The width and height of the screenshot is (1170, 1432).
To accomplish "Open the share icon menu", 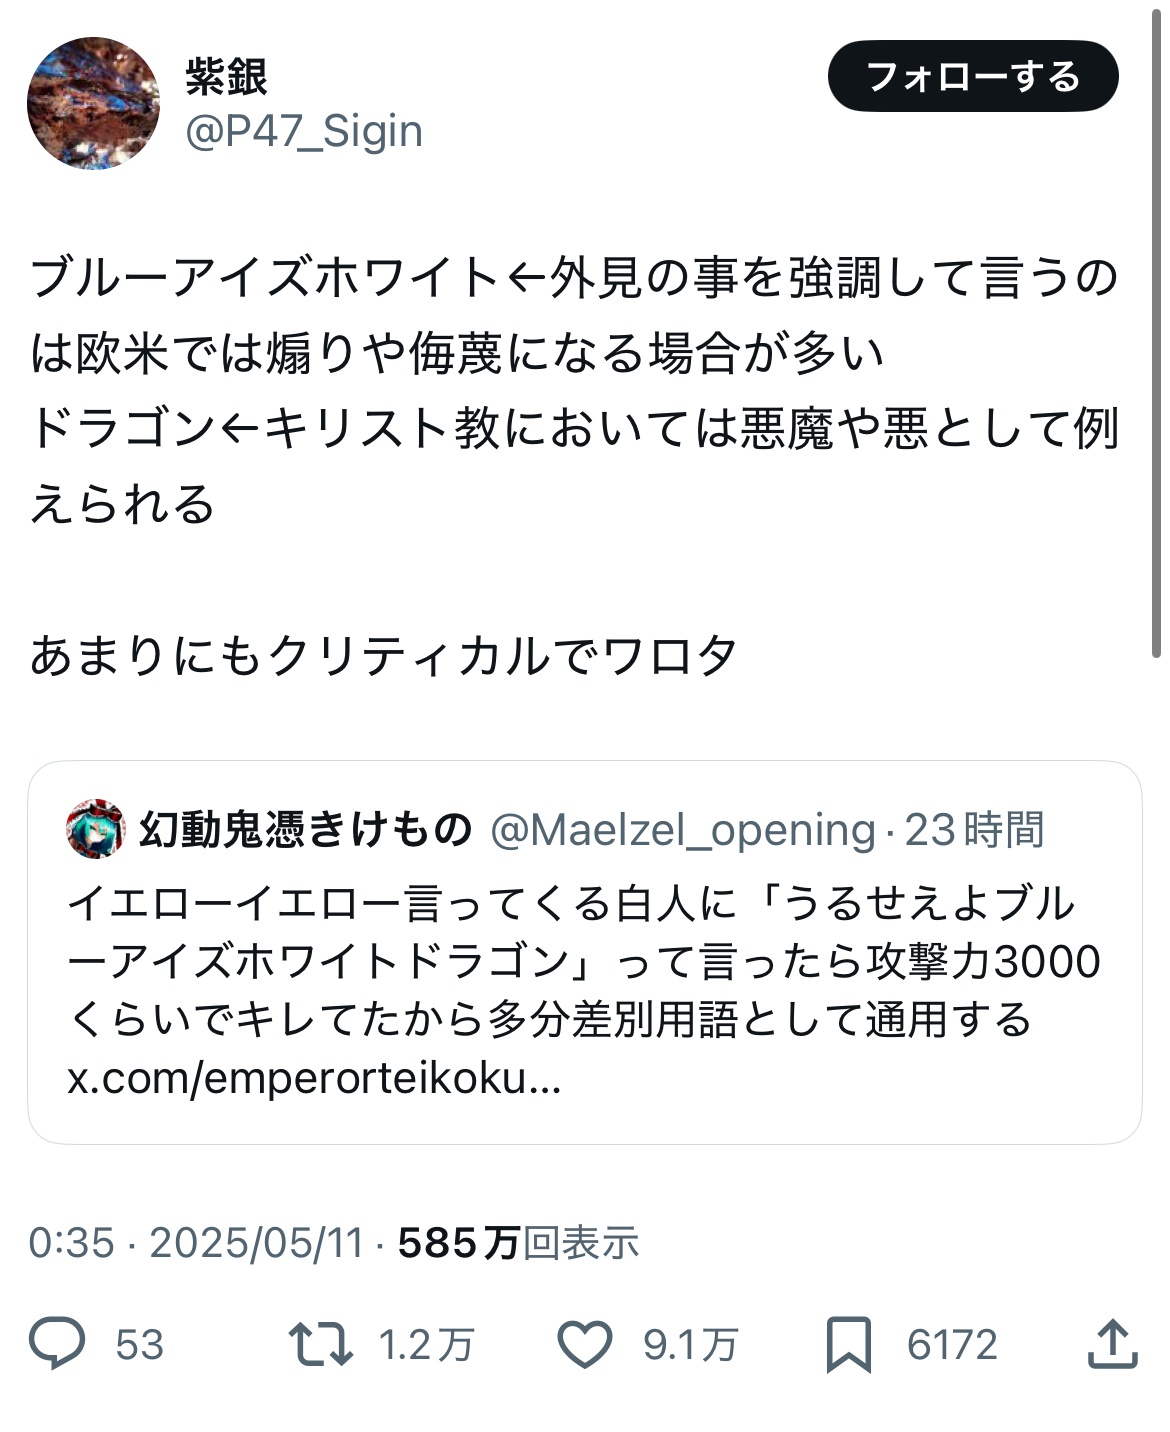I will click(1112, 1344).
